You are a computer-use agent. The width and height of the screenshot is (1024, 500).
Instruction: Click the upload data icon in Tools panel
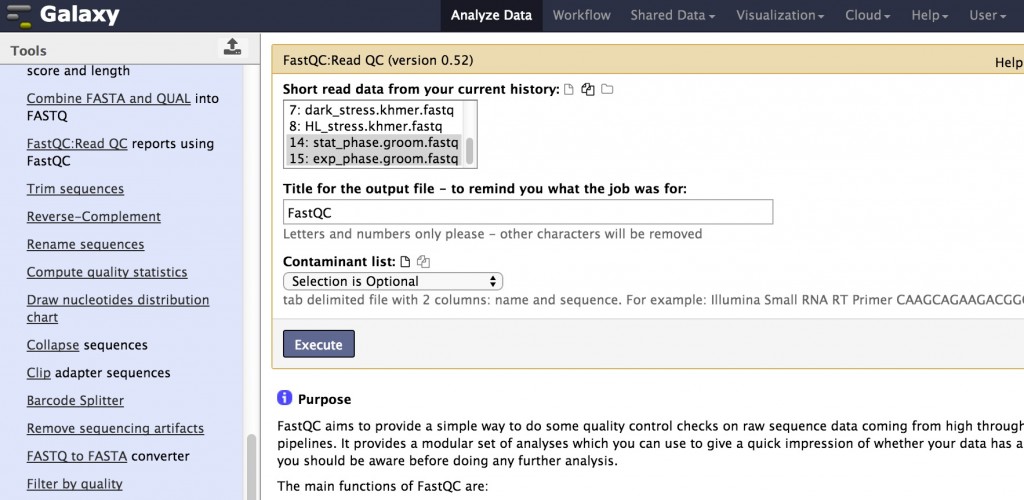coord(231,47)
